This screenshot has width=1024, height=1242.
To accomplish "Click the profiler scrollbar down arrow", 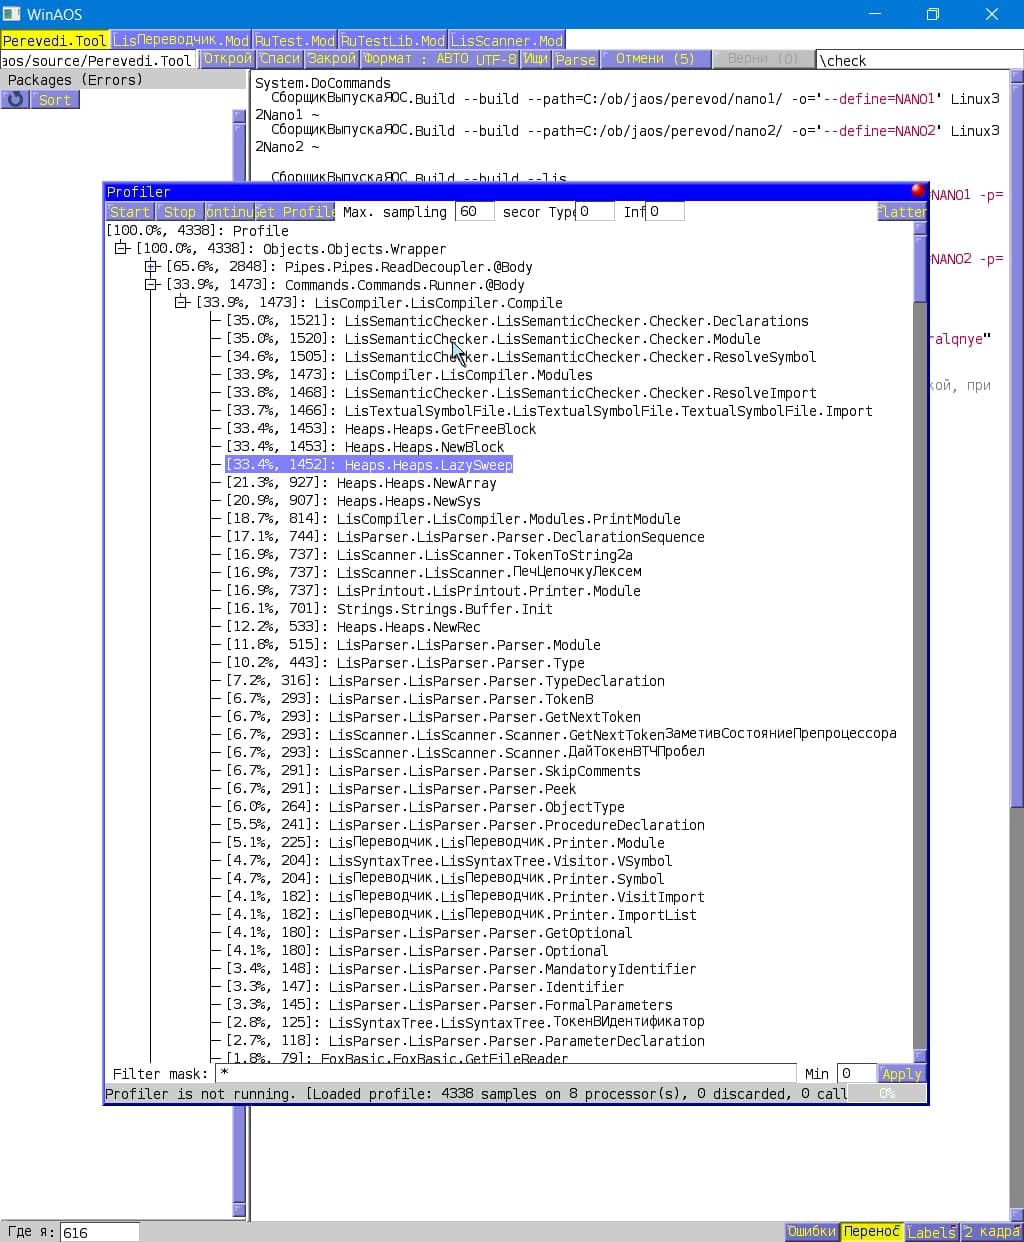I will pos(920,1055).
